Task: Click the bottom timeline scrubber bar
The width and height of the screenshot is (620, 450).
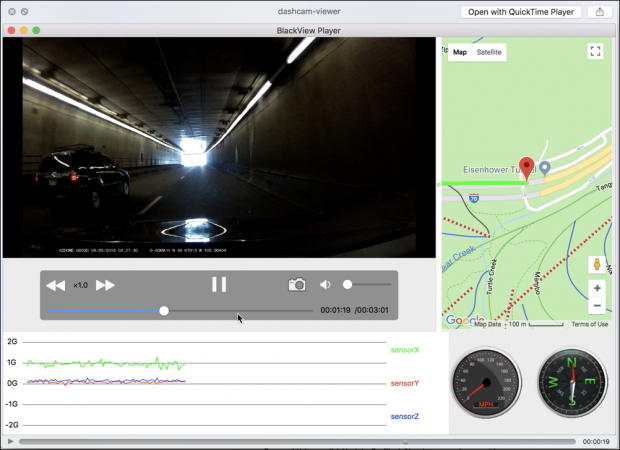Action: (297, 441)
